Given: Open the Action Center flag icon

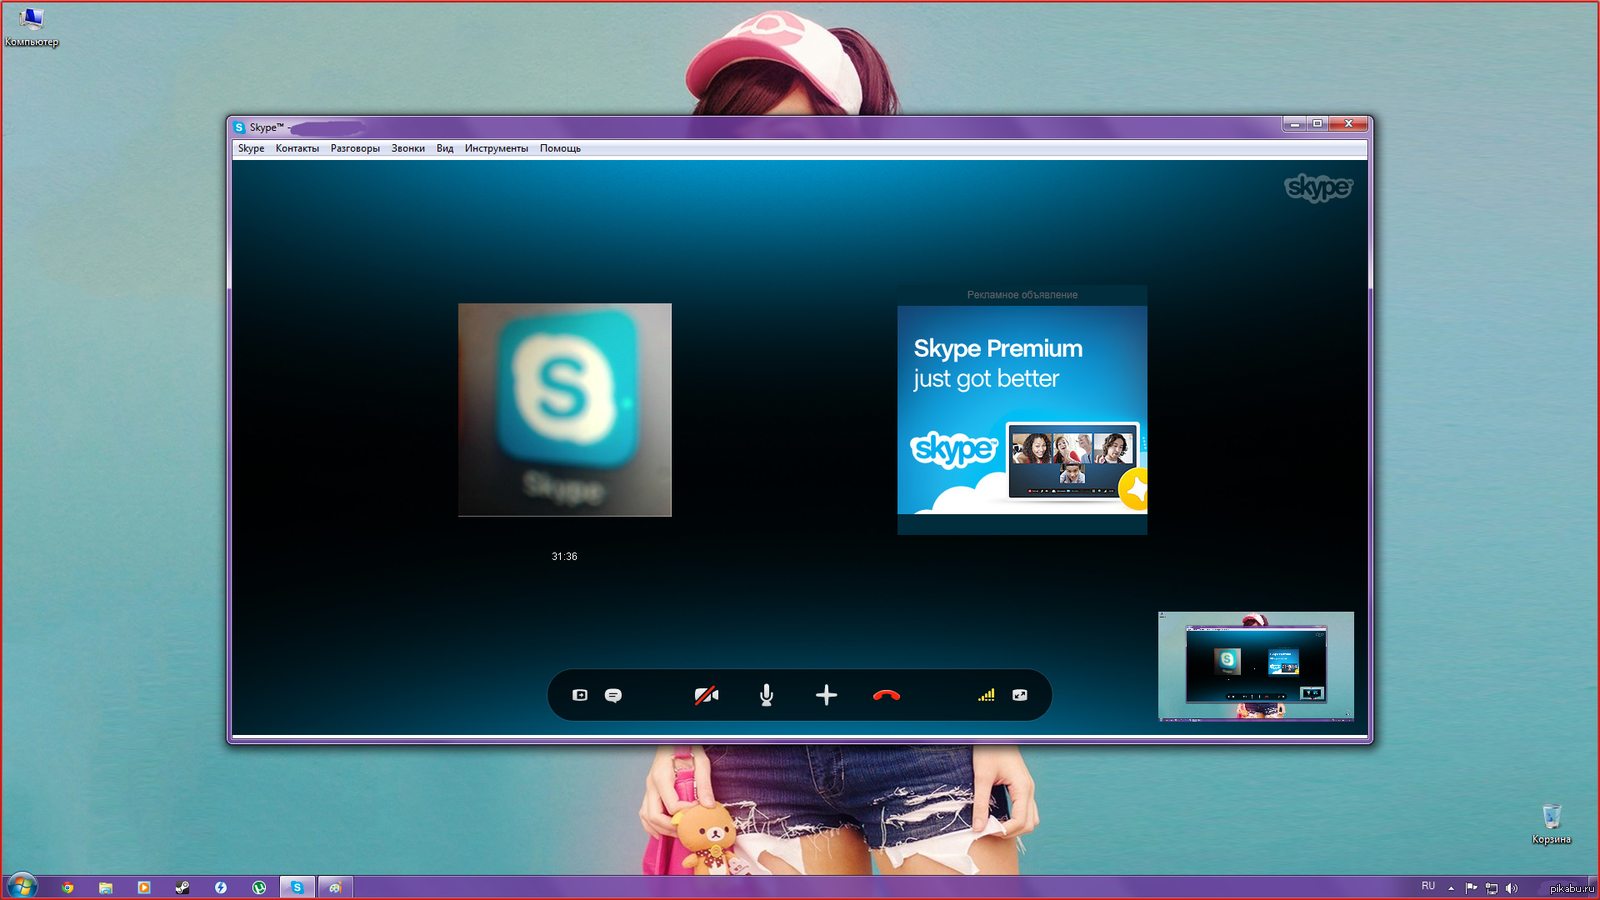Looking at the screenshot, I should pyautogui.click(x=1471, y=887).
